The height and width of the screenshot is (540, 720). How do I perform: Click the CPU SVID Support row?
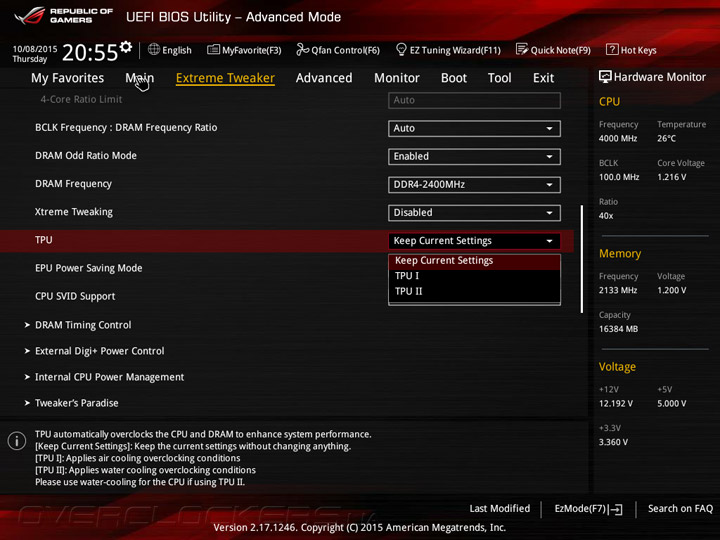coord(75,297)
